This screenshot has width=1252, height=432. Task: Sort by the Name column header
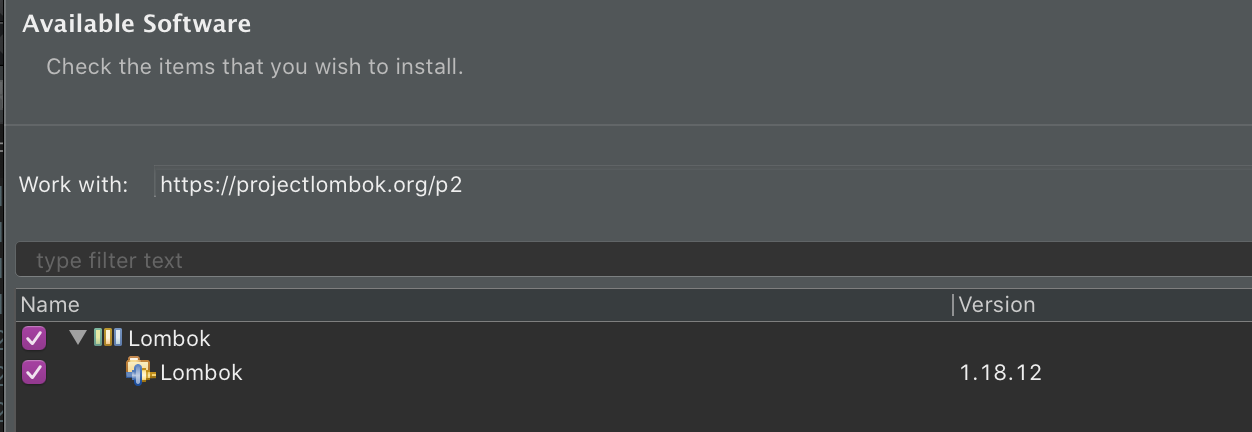click(x=50, y=305)
